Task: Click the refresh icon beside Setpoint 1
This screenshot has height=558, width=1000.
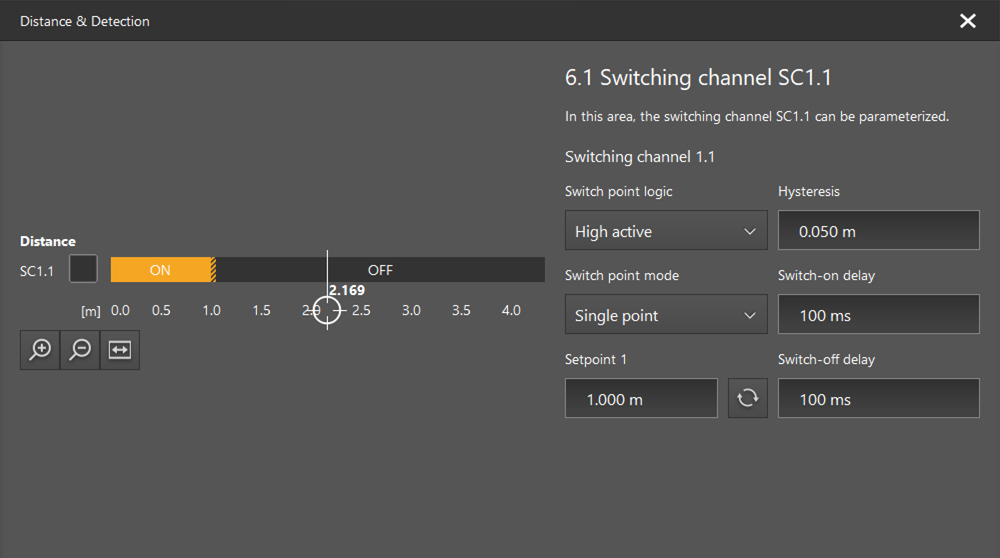Action: [x=747, y=398]
